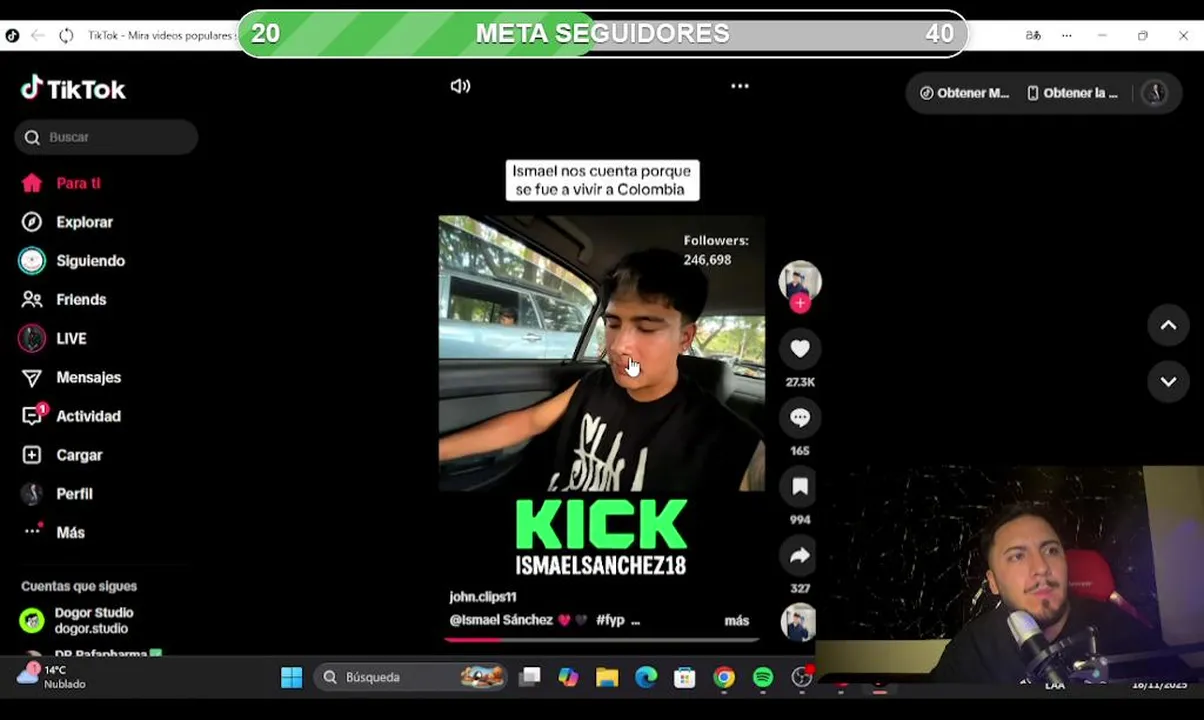Open the Friends section
1204x720 pixels.
click(64, 300)
